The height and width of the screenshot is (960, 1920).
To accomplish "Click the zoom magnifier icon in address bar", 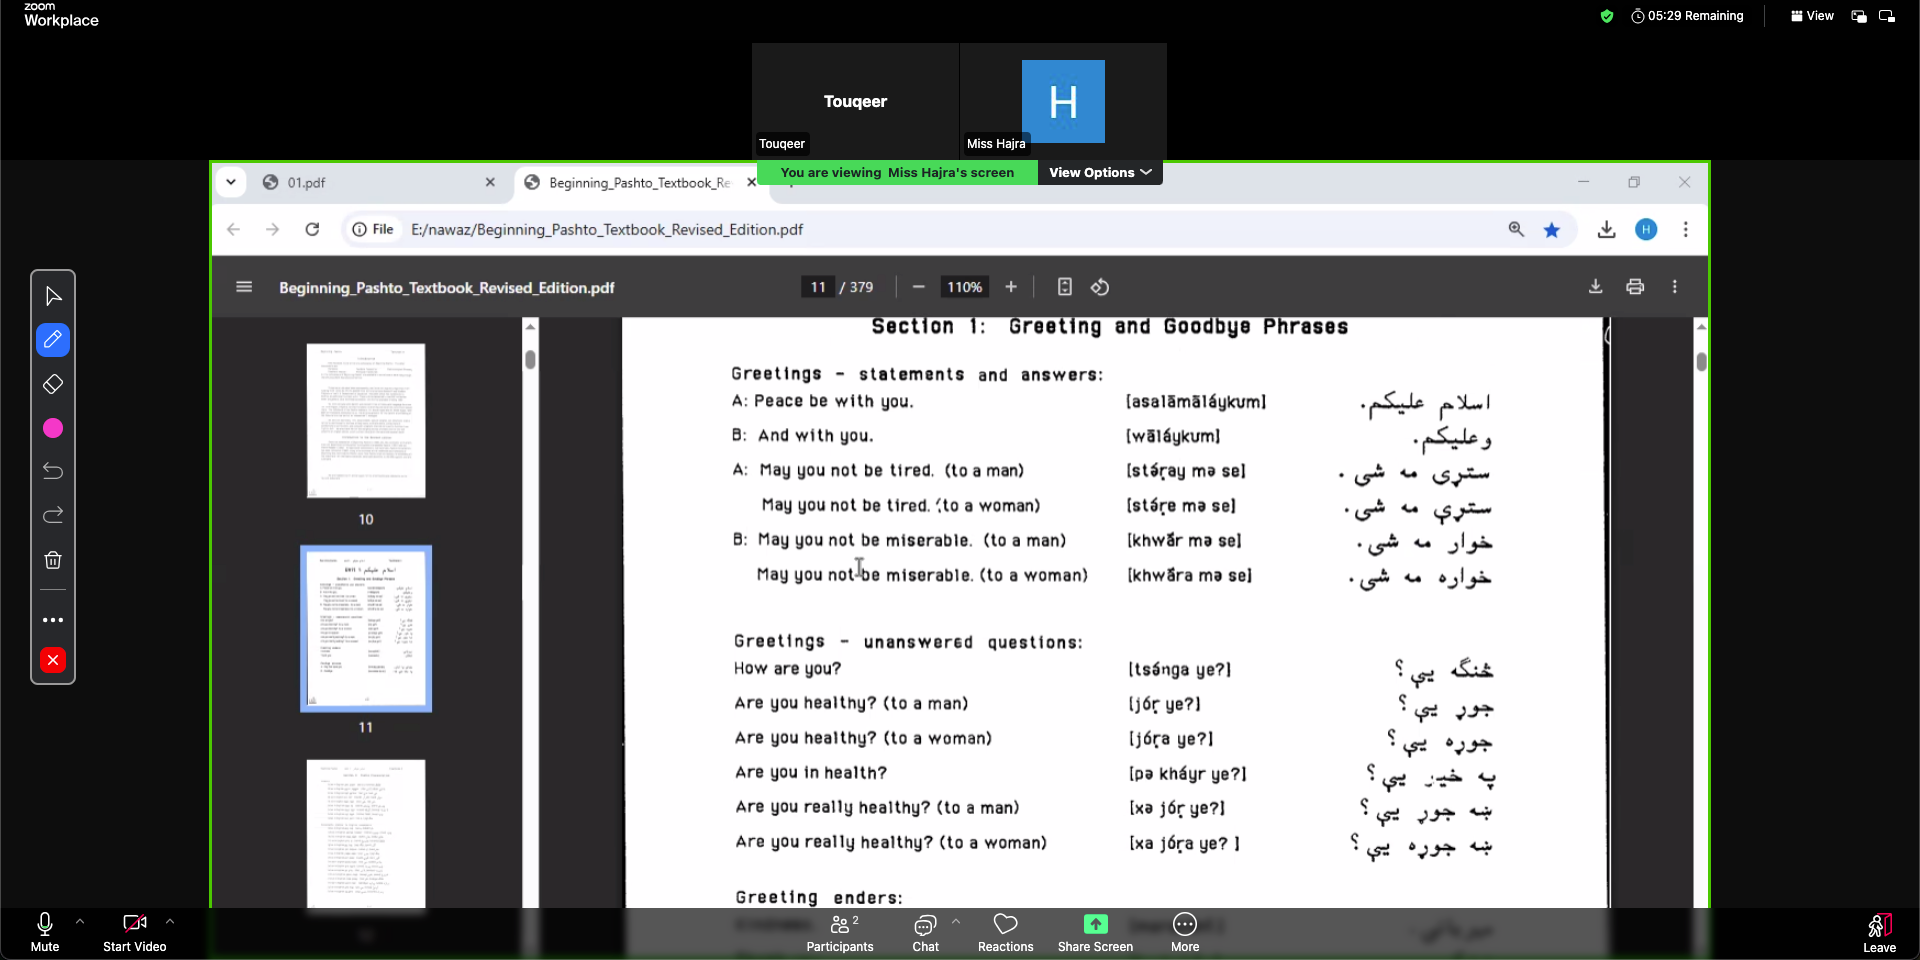I will 1516,229.
